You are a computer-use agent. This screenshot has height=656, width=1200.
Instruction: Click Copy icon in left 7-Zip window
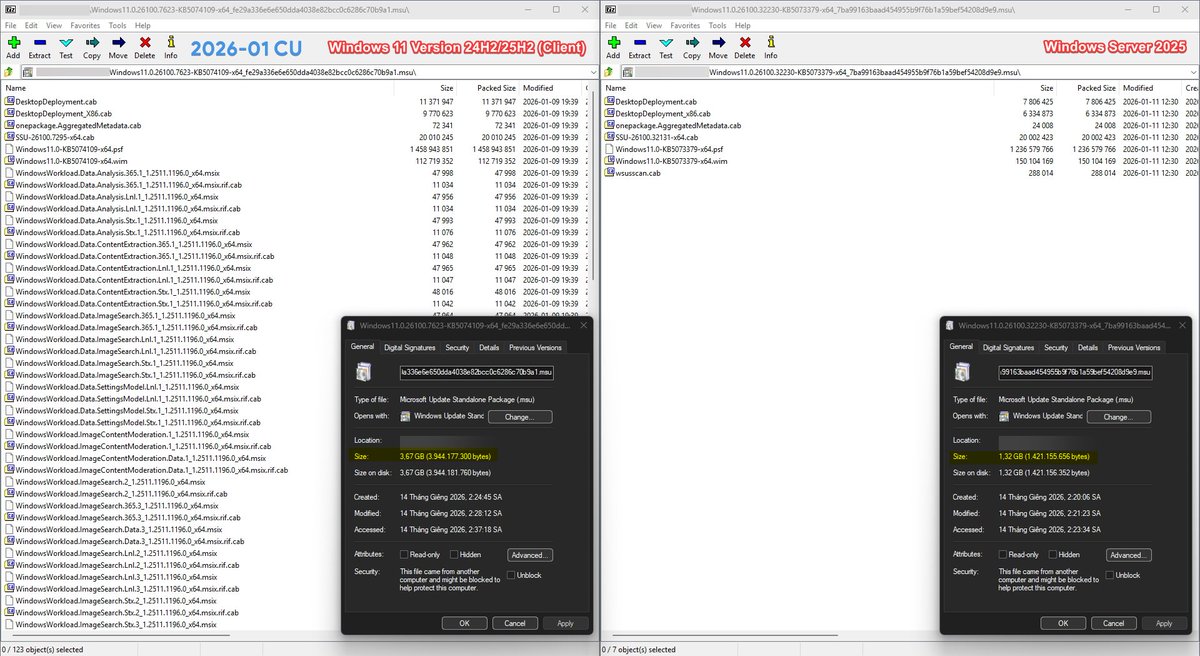tap(92, 43)
